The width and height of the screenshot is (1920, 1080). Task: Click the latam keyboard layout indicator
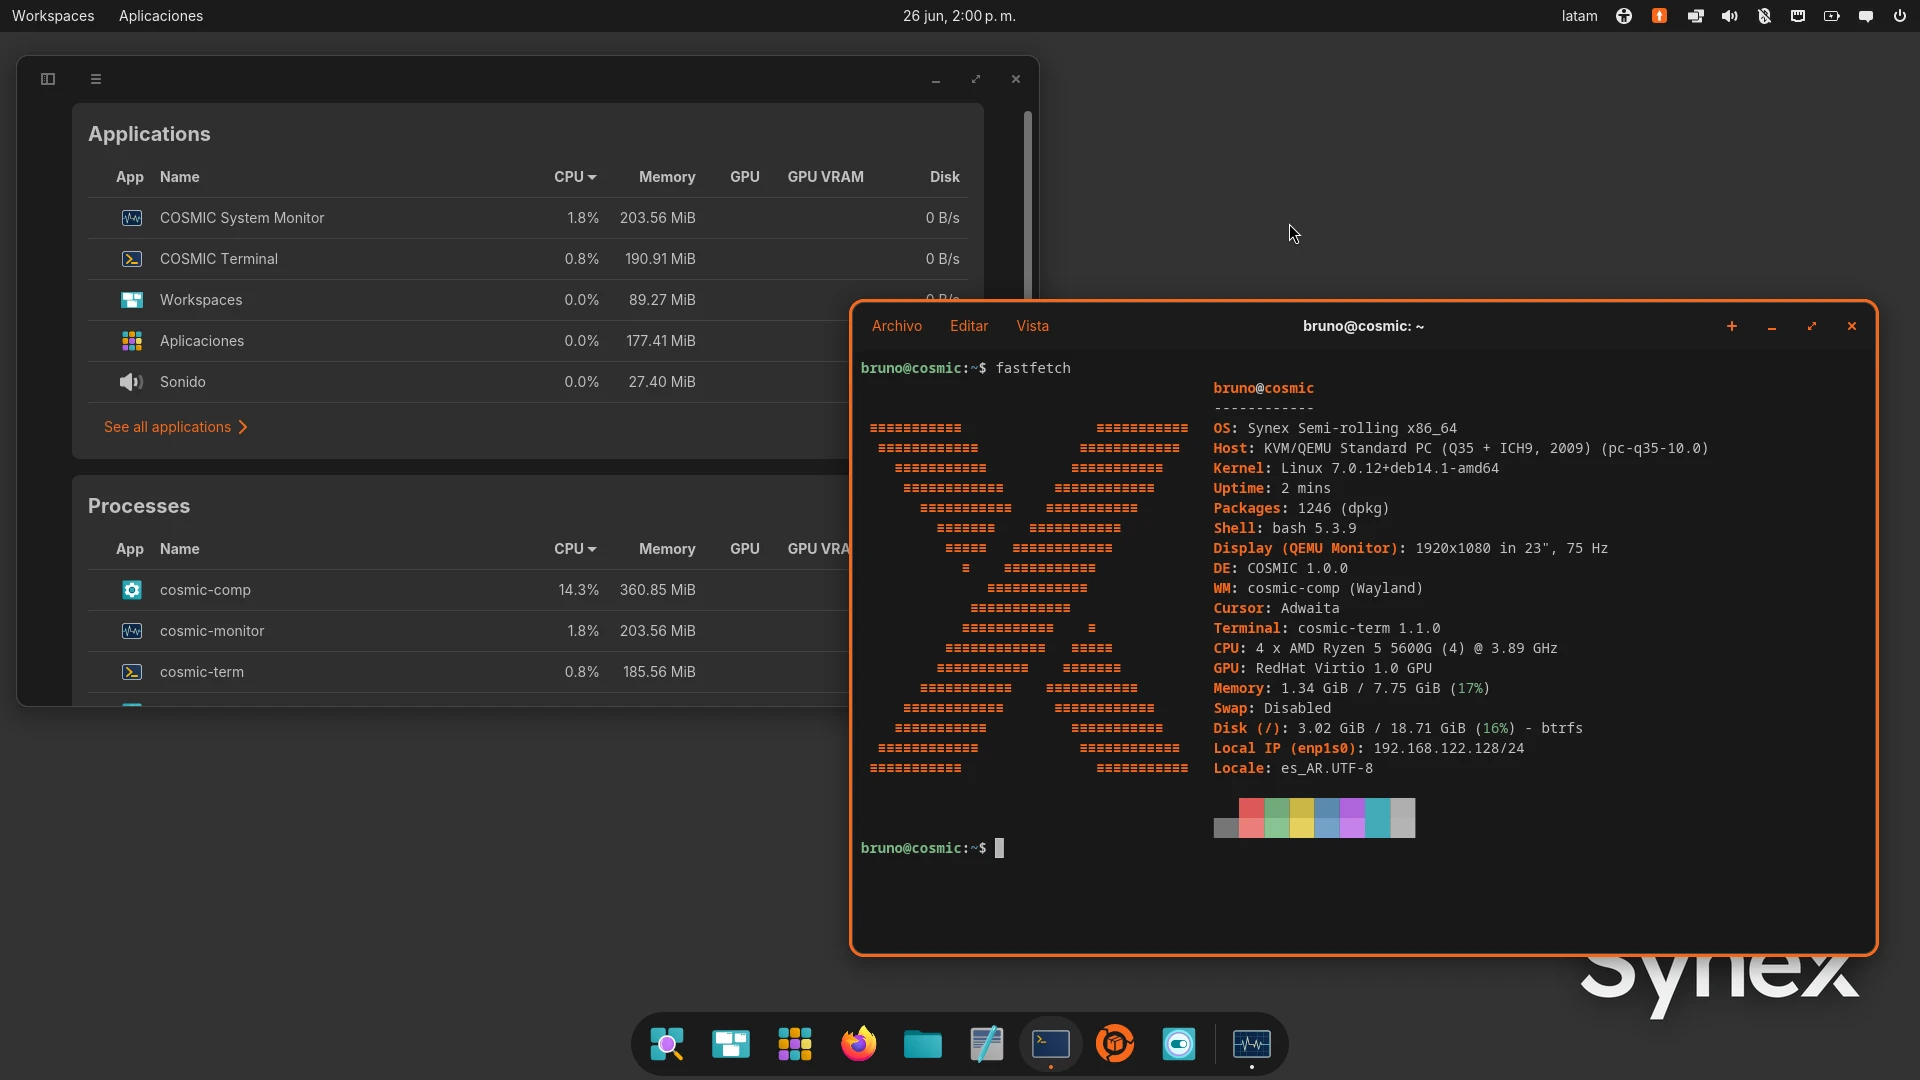tap(1580, 16)
